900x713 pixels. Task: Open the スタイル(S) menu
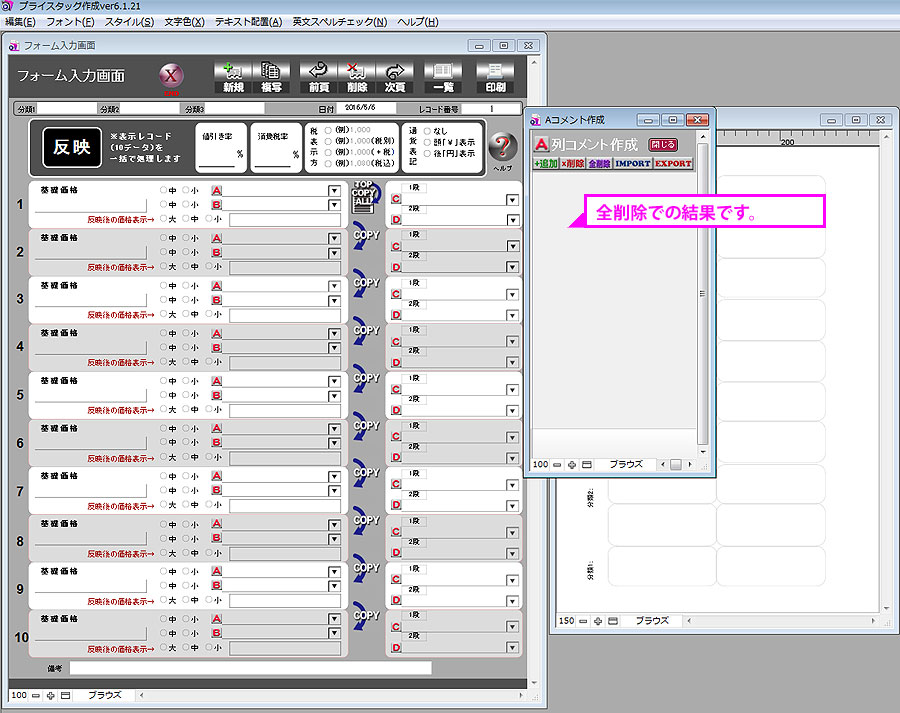(x=129, y=22)
